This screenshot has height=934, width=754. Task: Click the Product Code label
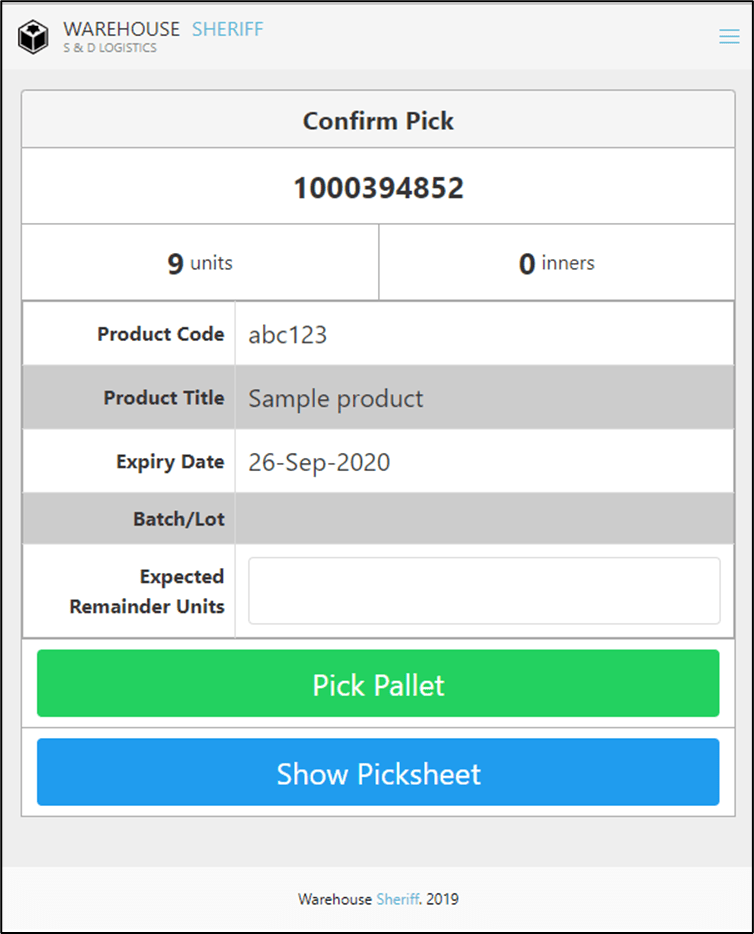click(160, 334)
